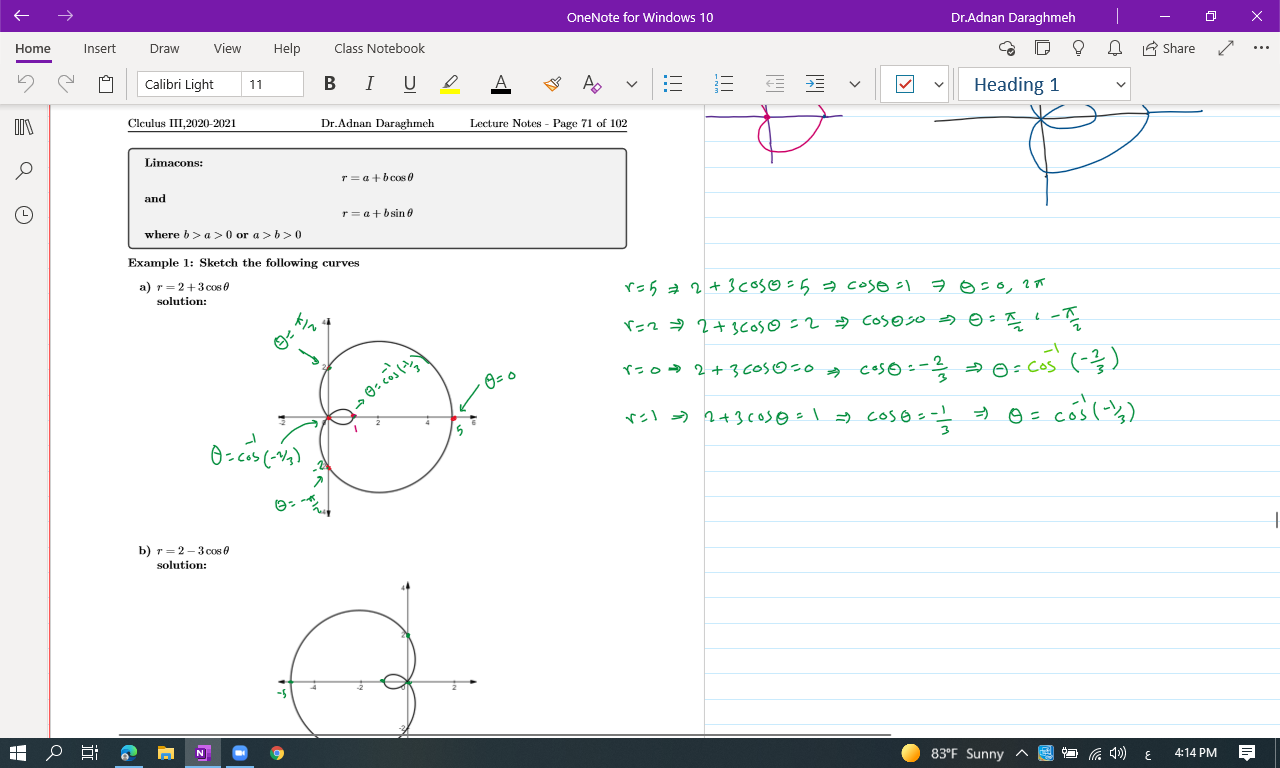Redo the last undone action
The image size is (1280, 768).
pyautogui.click(x=66, y=84)
